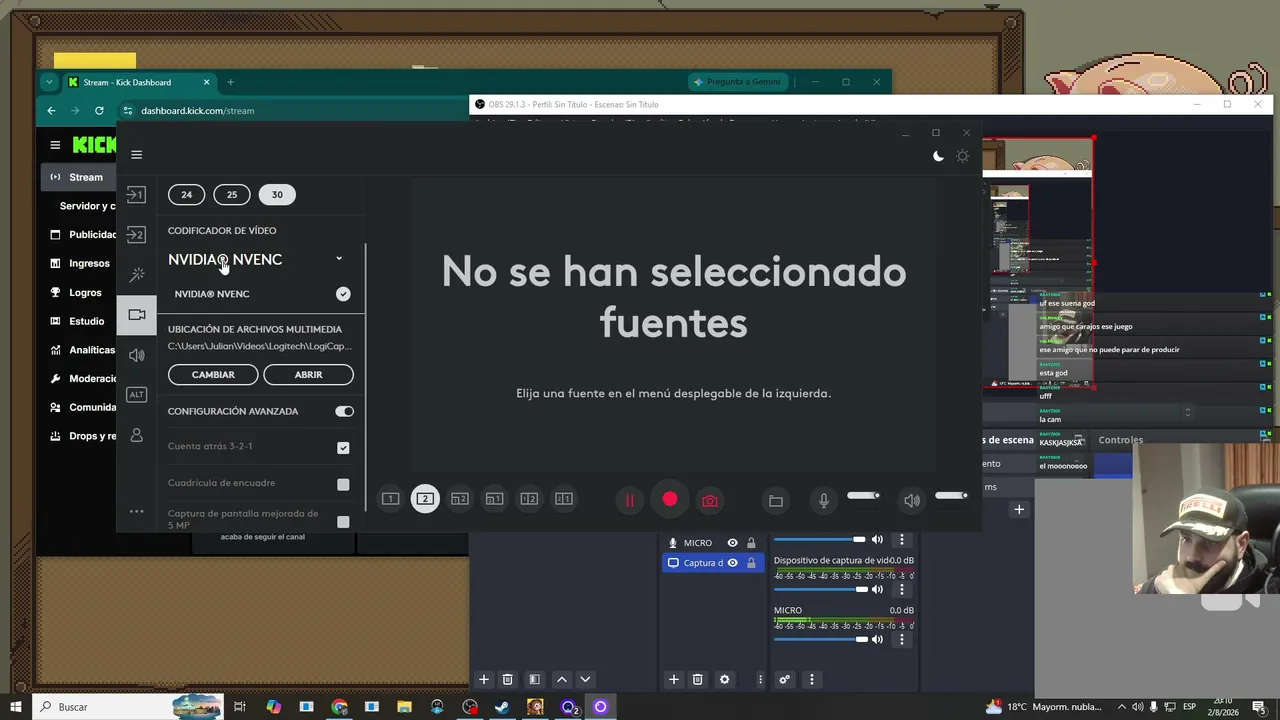Open Dispositivo de captura audio options menu

[901, 589]
